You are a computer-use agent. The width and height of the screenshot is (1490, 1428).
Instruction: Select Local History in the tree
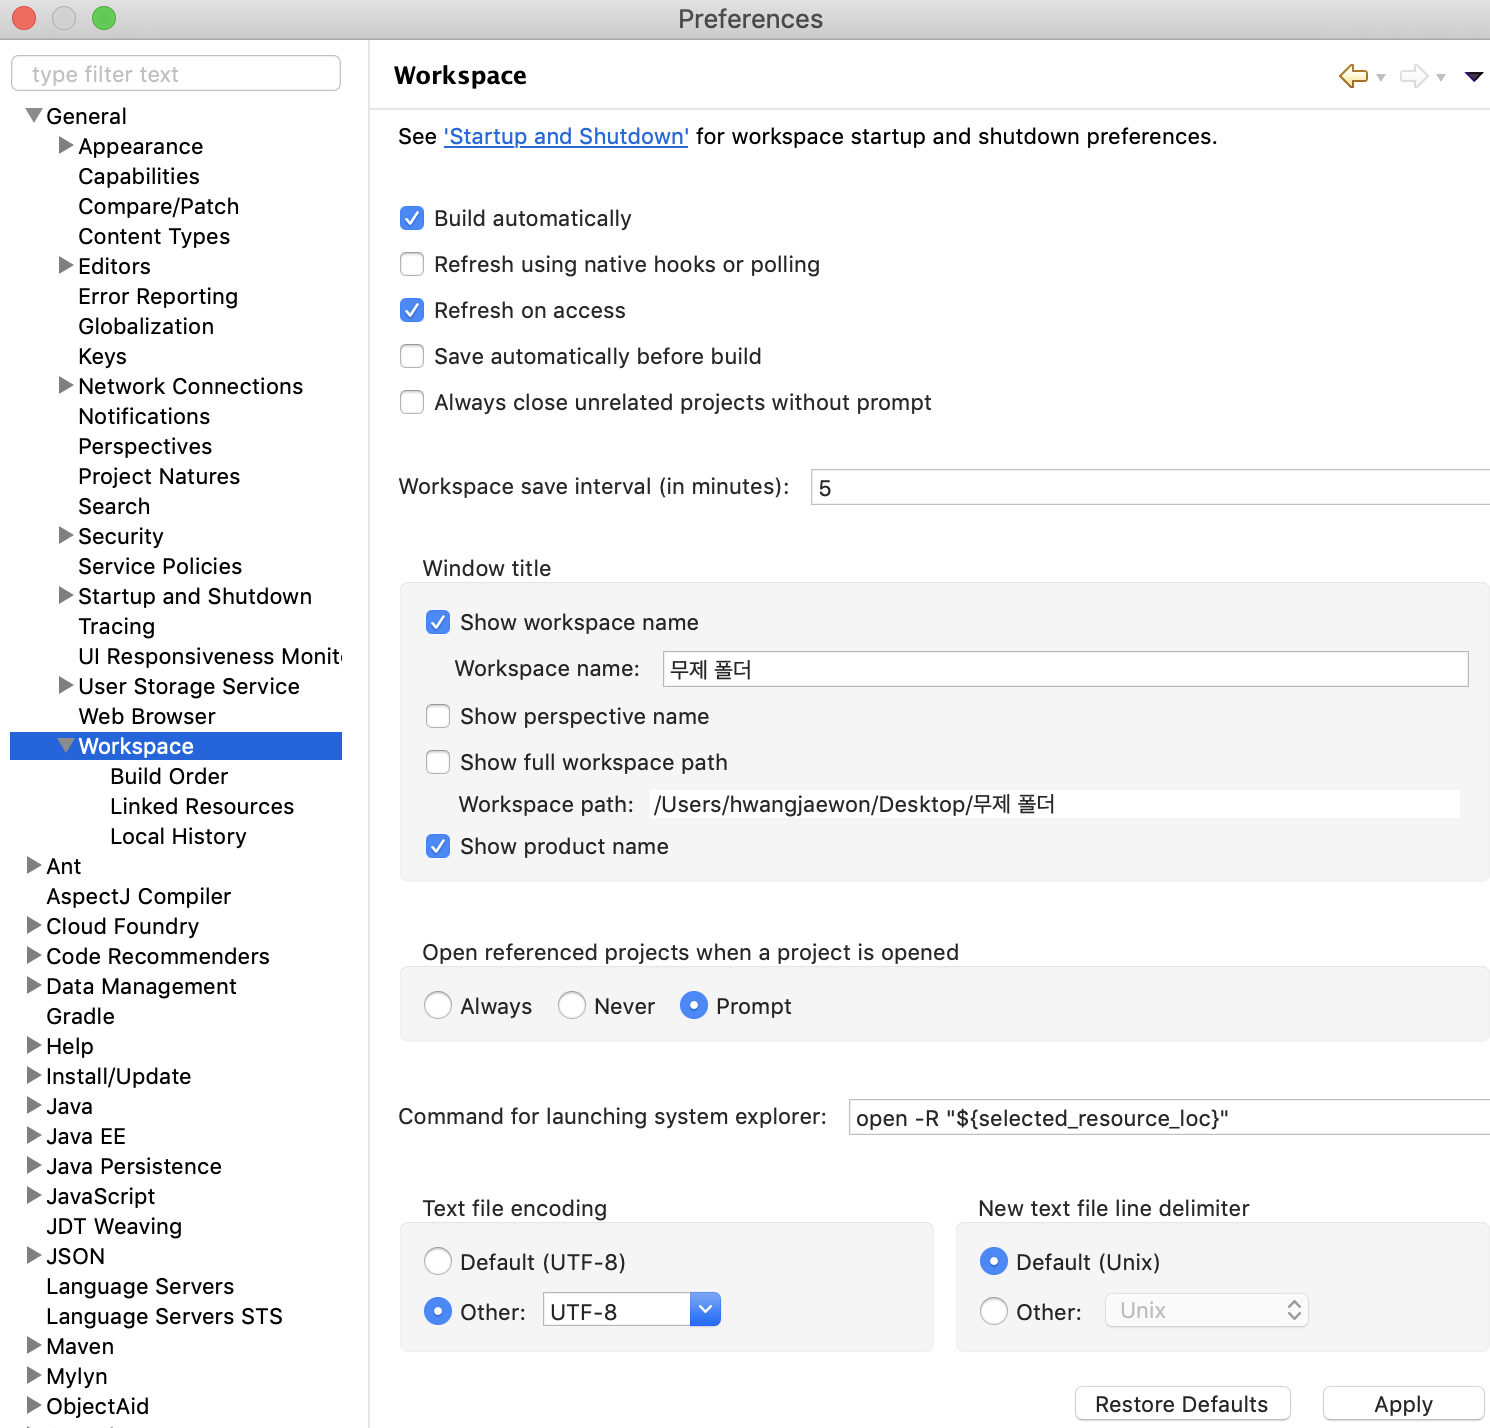[178, 836]
